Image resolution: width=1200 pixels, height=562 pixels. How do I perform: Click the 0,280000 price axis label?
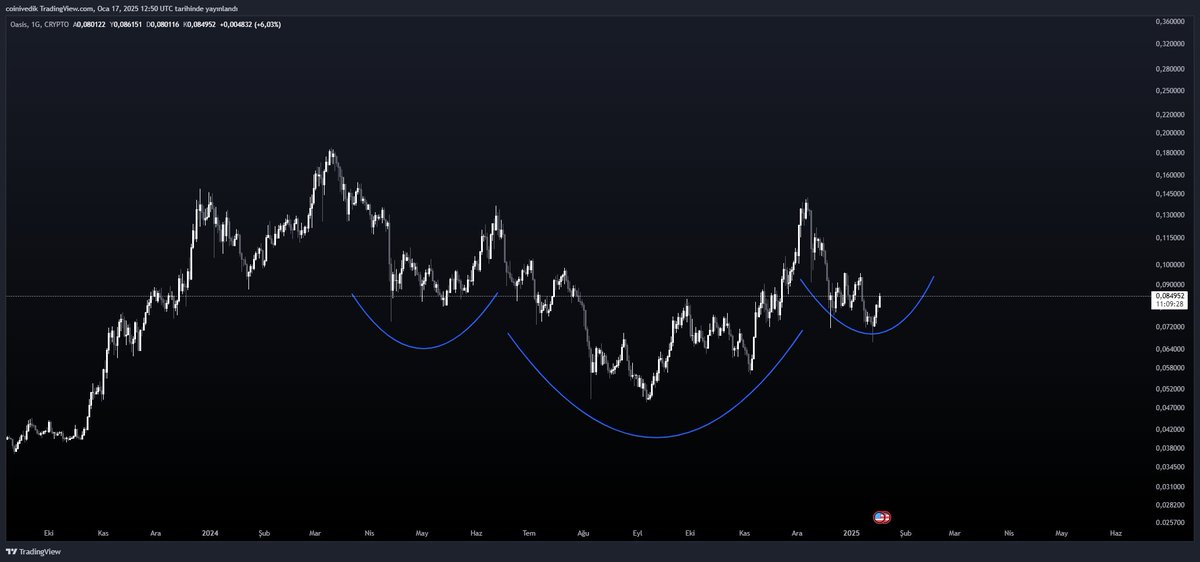(1168, 69)
